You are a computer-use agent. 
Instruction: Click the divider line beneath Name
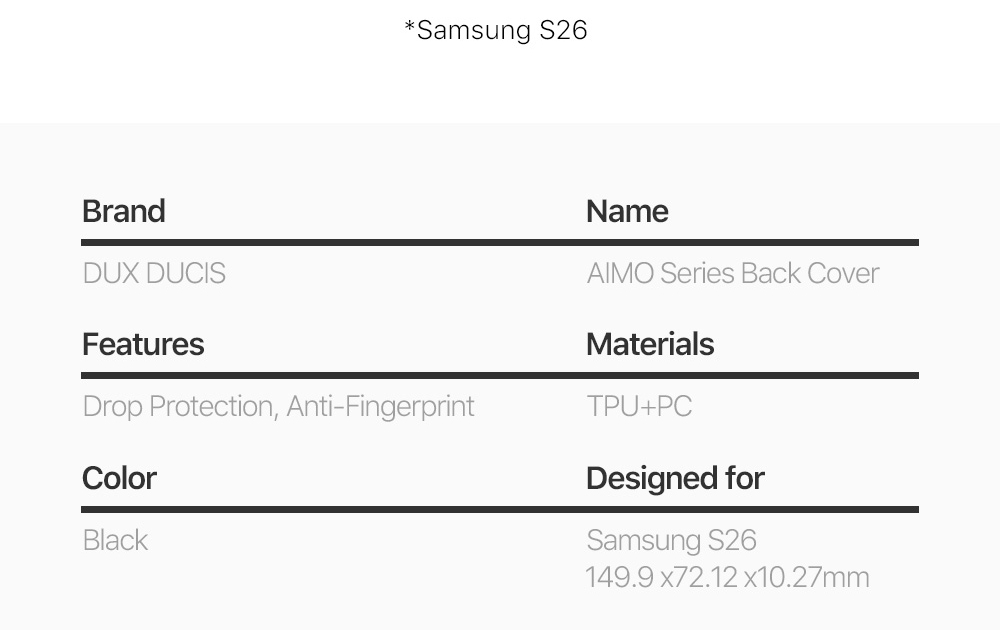[x=752, y=242]
